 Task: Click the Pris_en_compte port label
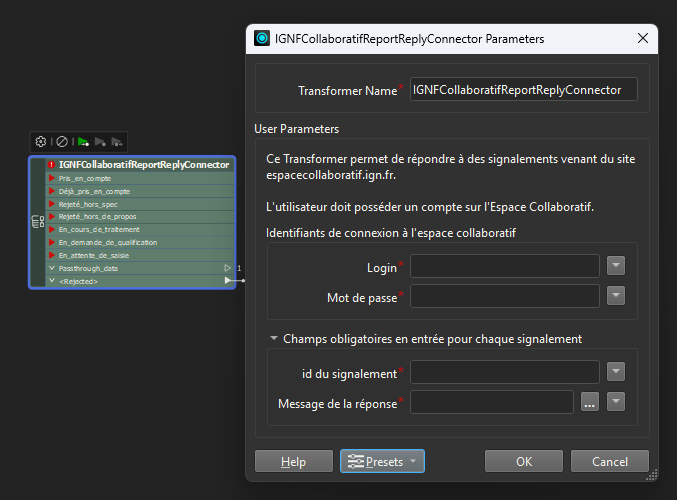[x=85, y=178]
